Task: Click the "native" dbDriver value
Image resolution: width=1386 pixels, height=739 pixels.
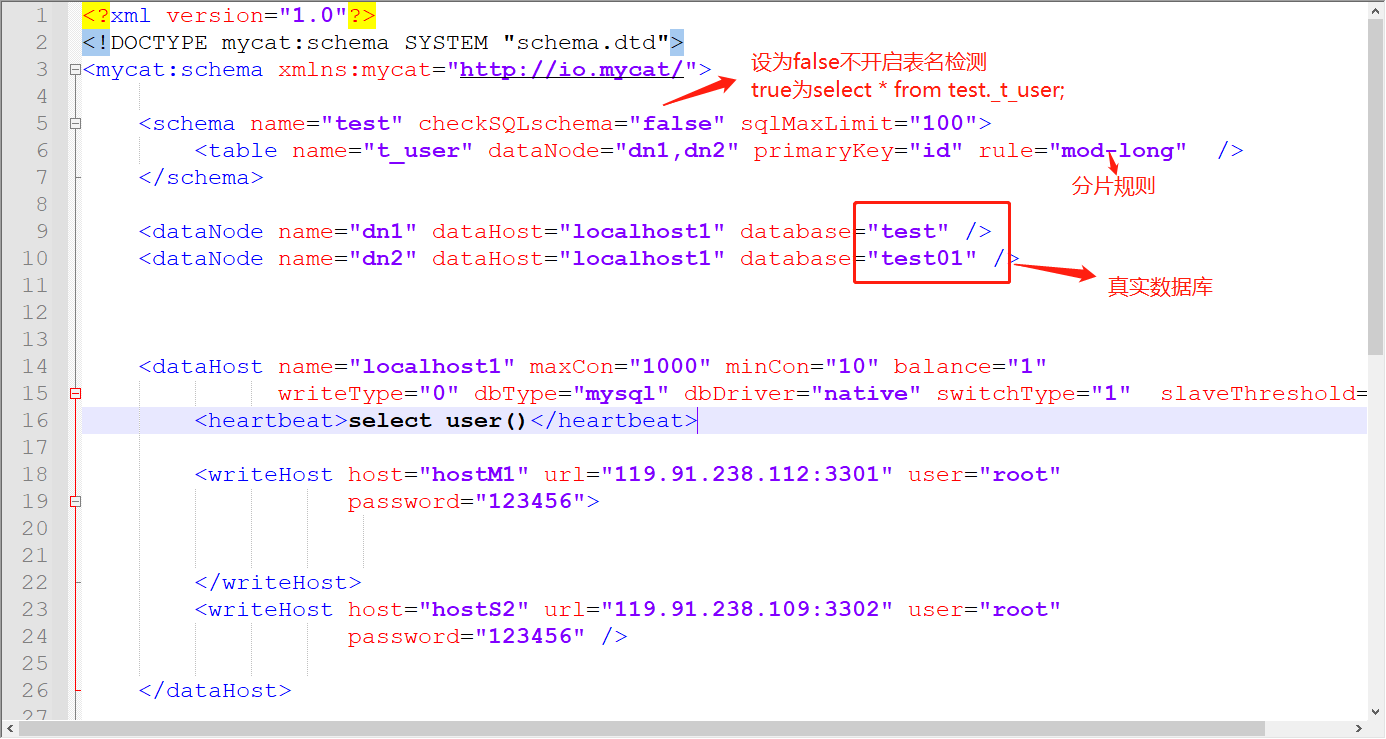Action: 865,394
